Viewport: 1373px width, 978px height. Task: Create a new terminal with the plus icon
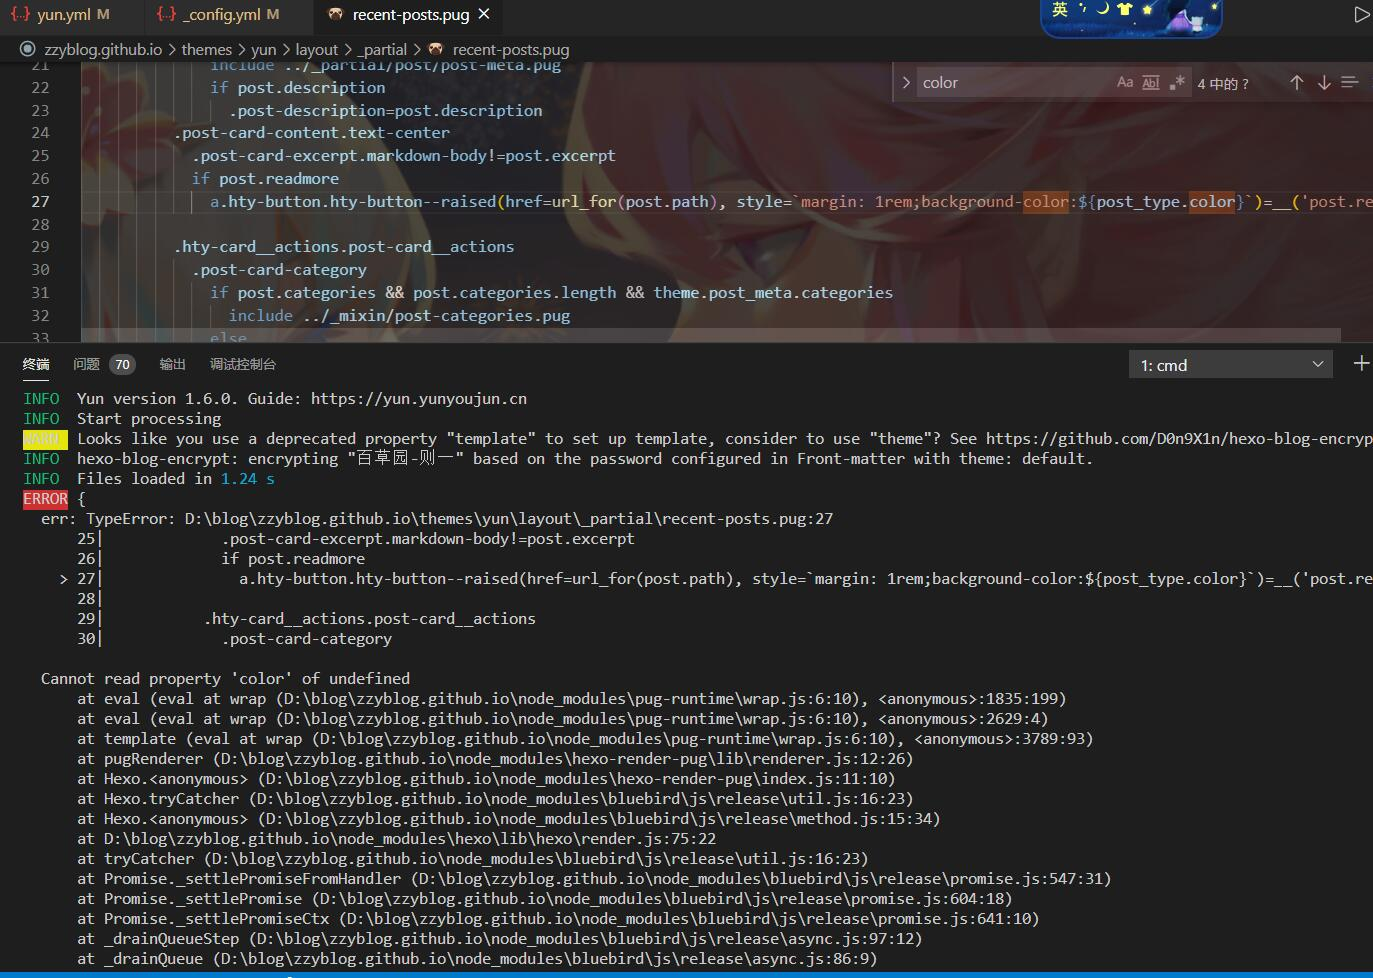click(x=1361, y=364)
